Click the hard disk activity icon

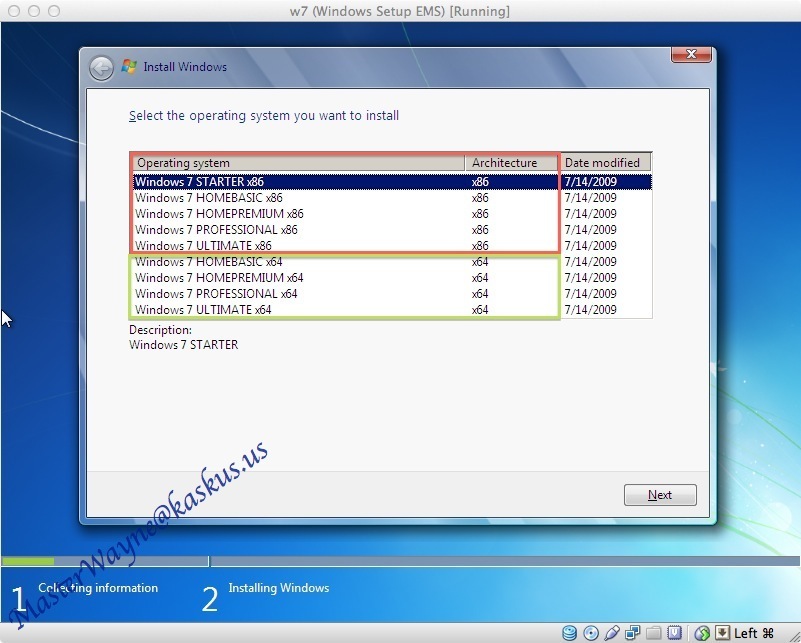point(570,633)
